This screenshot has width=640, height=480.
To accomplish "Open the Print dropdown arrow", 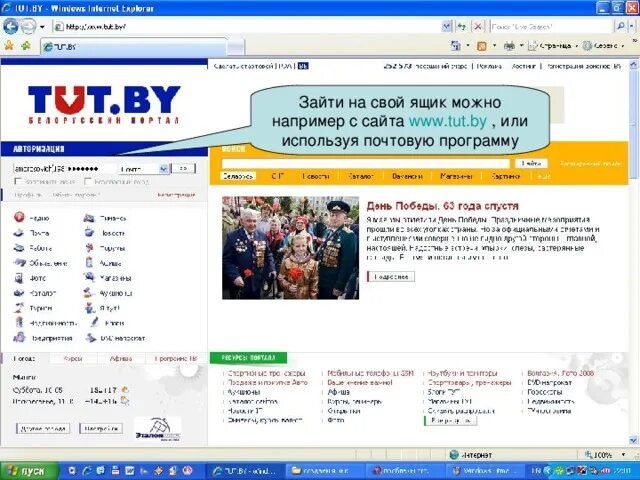I will 521,46.
